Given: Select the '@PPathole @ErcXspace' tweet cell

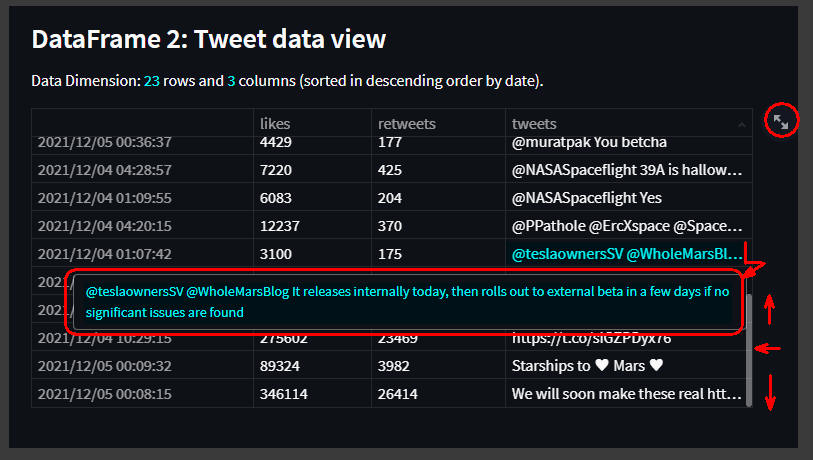Looking at the screenshot, I should click(x=629, y=226).
